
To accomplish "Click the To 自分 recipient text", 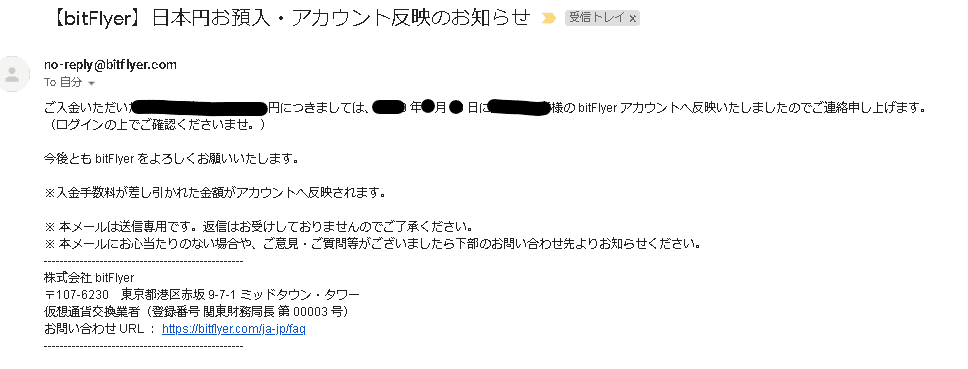I will 62,82.
